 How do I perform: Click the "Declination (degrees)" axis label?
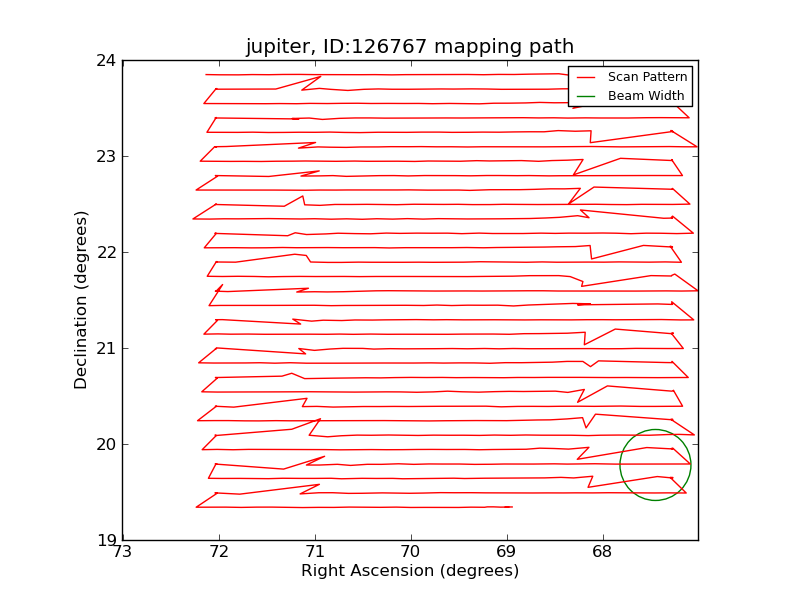(x=81, y=300)
